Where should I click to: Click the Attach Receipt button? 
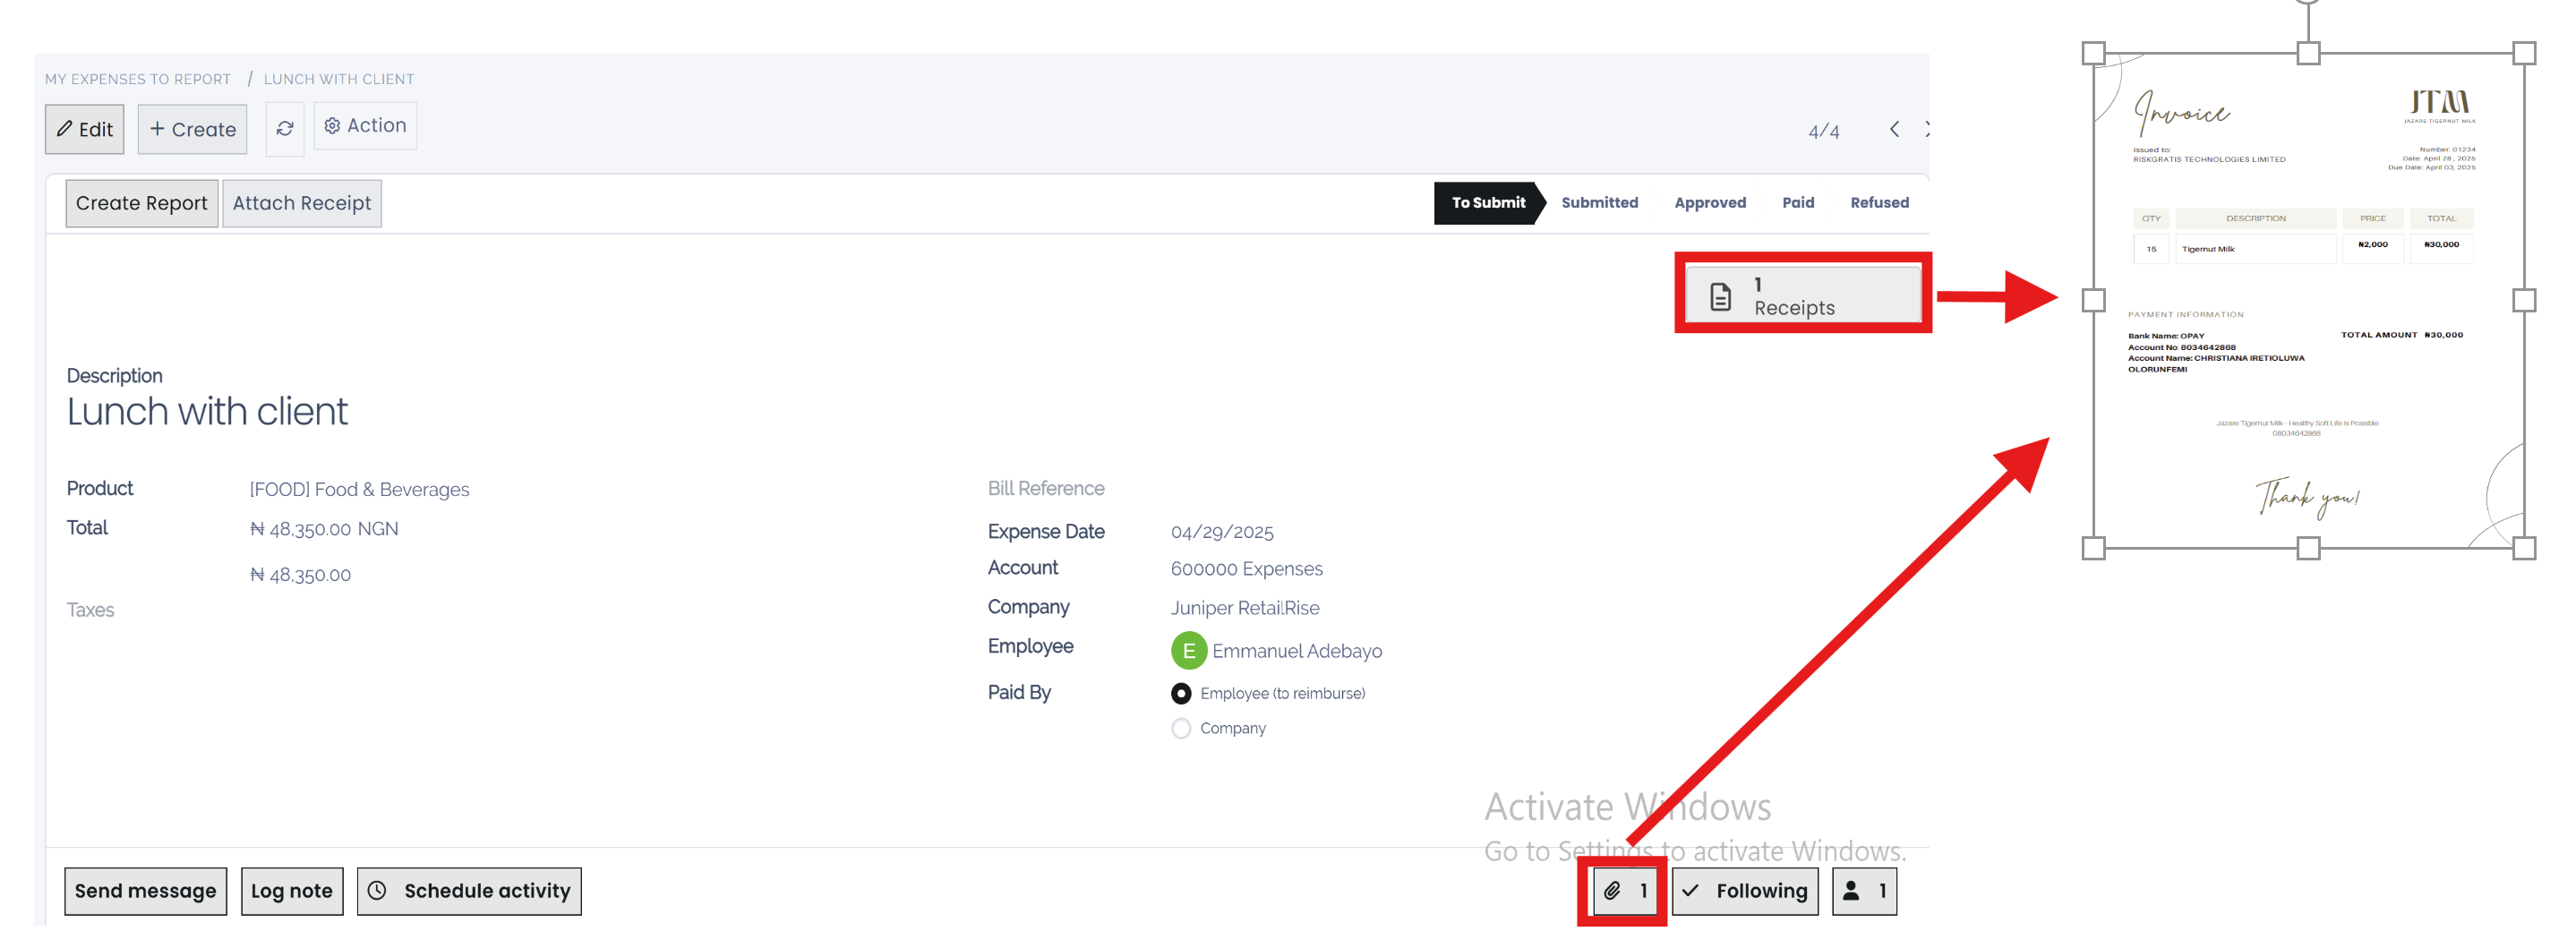click(302, 204)
